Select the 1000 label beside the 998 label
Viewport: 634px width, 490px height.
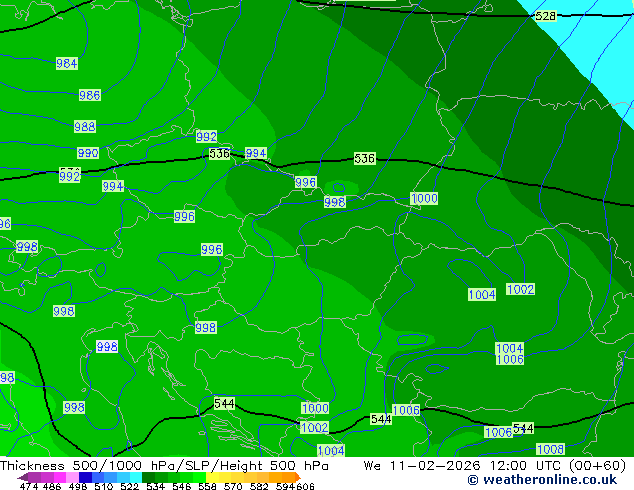424,199
